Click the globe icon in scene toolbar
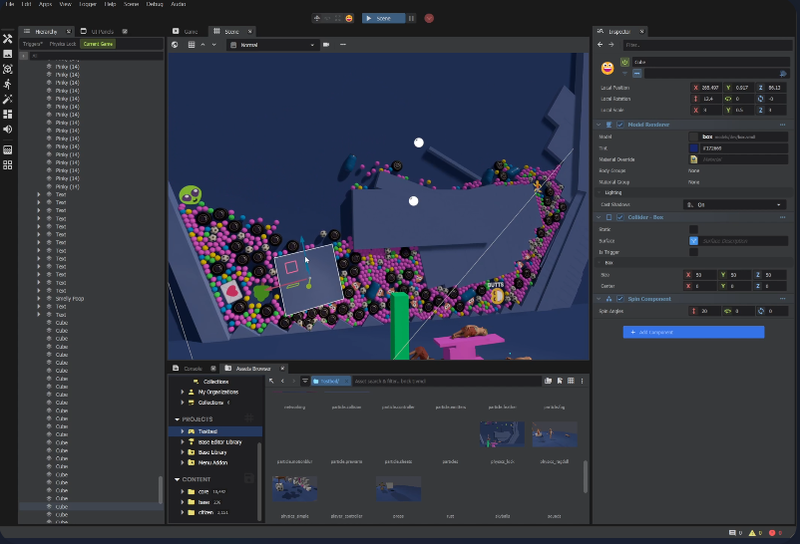The height and width of the screenshot is (544, 800). click(176, 45)
